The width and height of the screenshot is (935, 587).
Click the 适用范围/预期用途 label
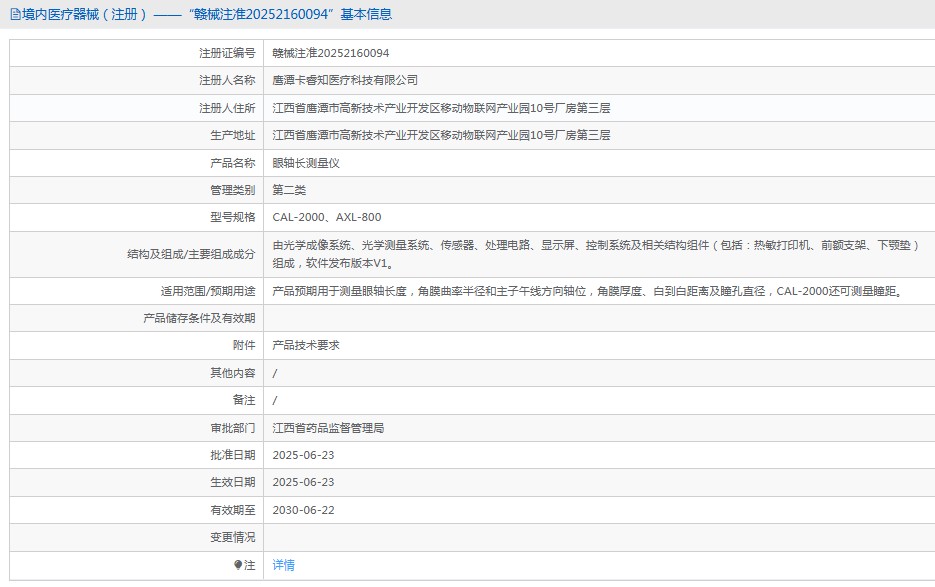pyautogui.click(x=208, y=291)
